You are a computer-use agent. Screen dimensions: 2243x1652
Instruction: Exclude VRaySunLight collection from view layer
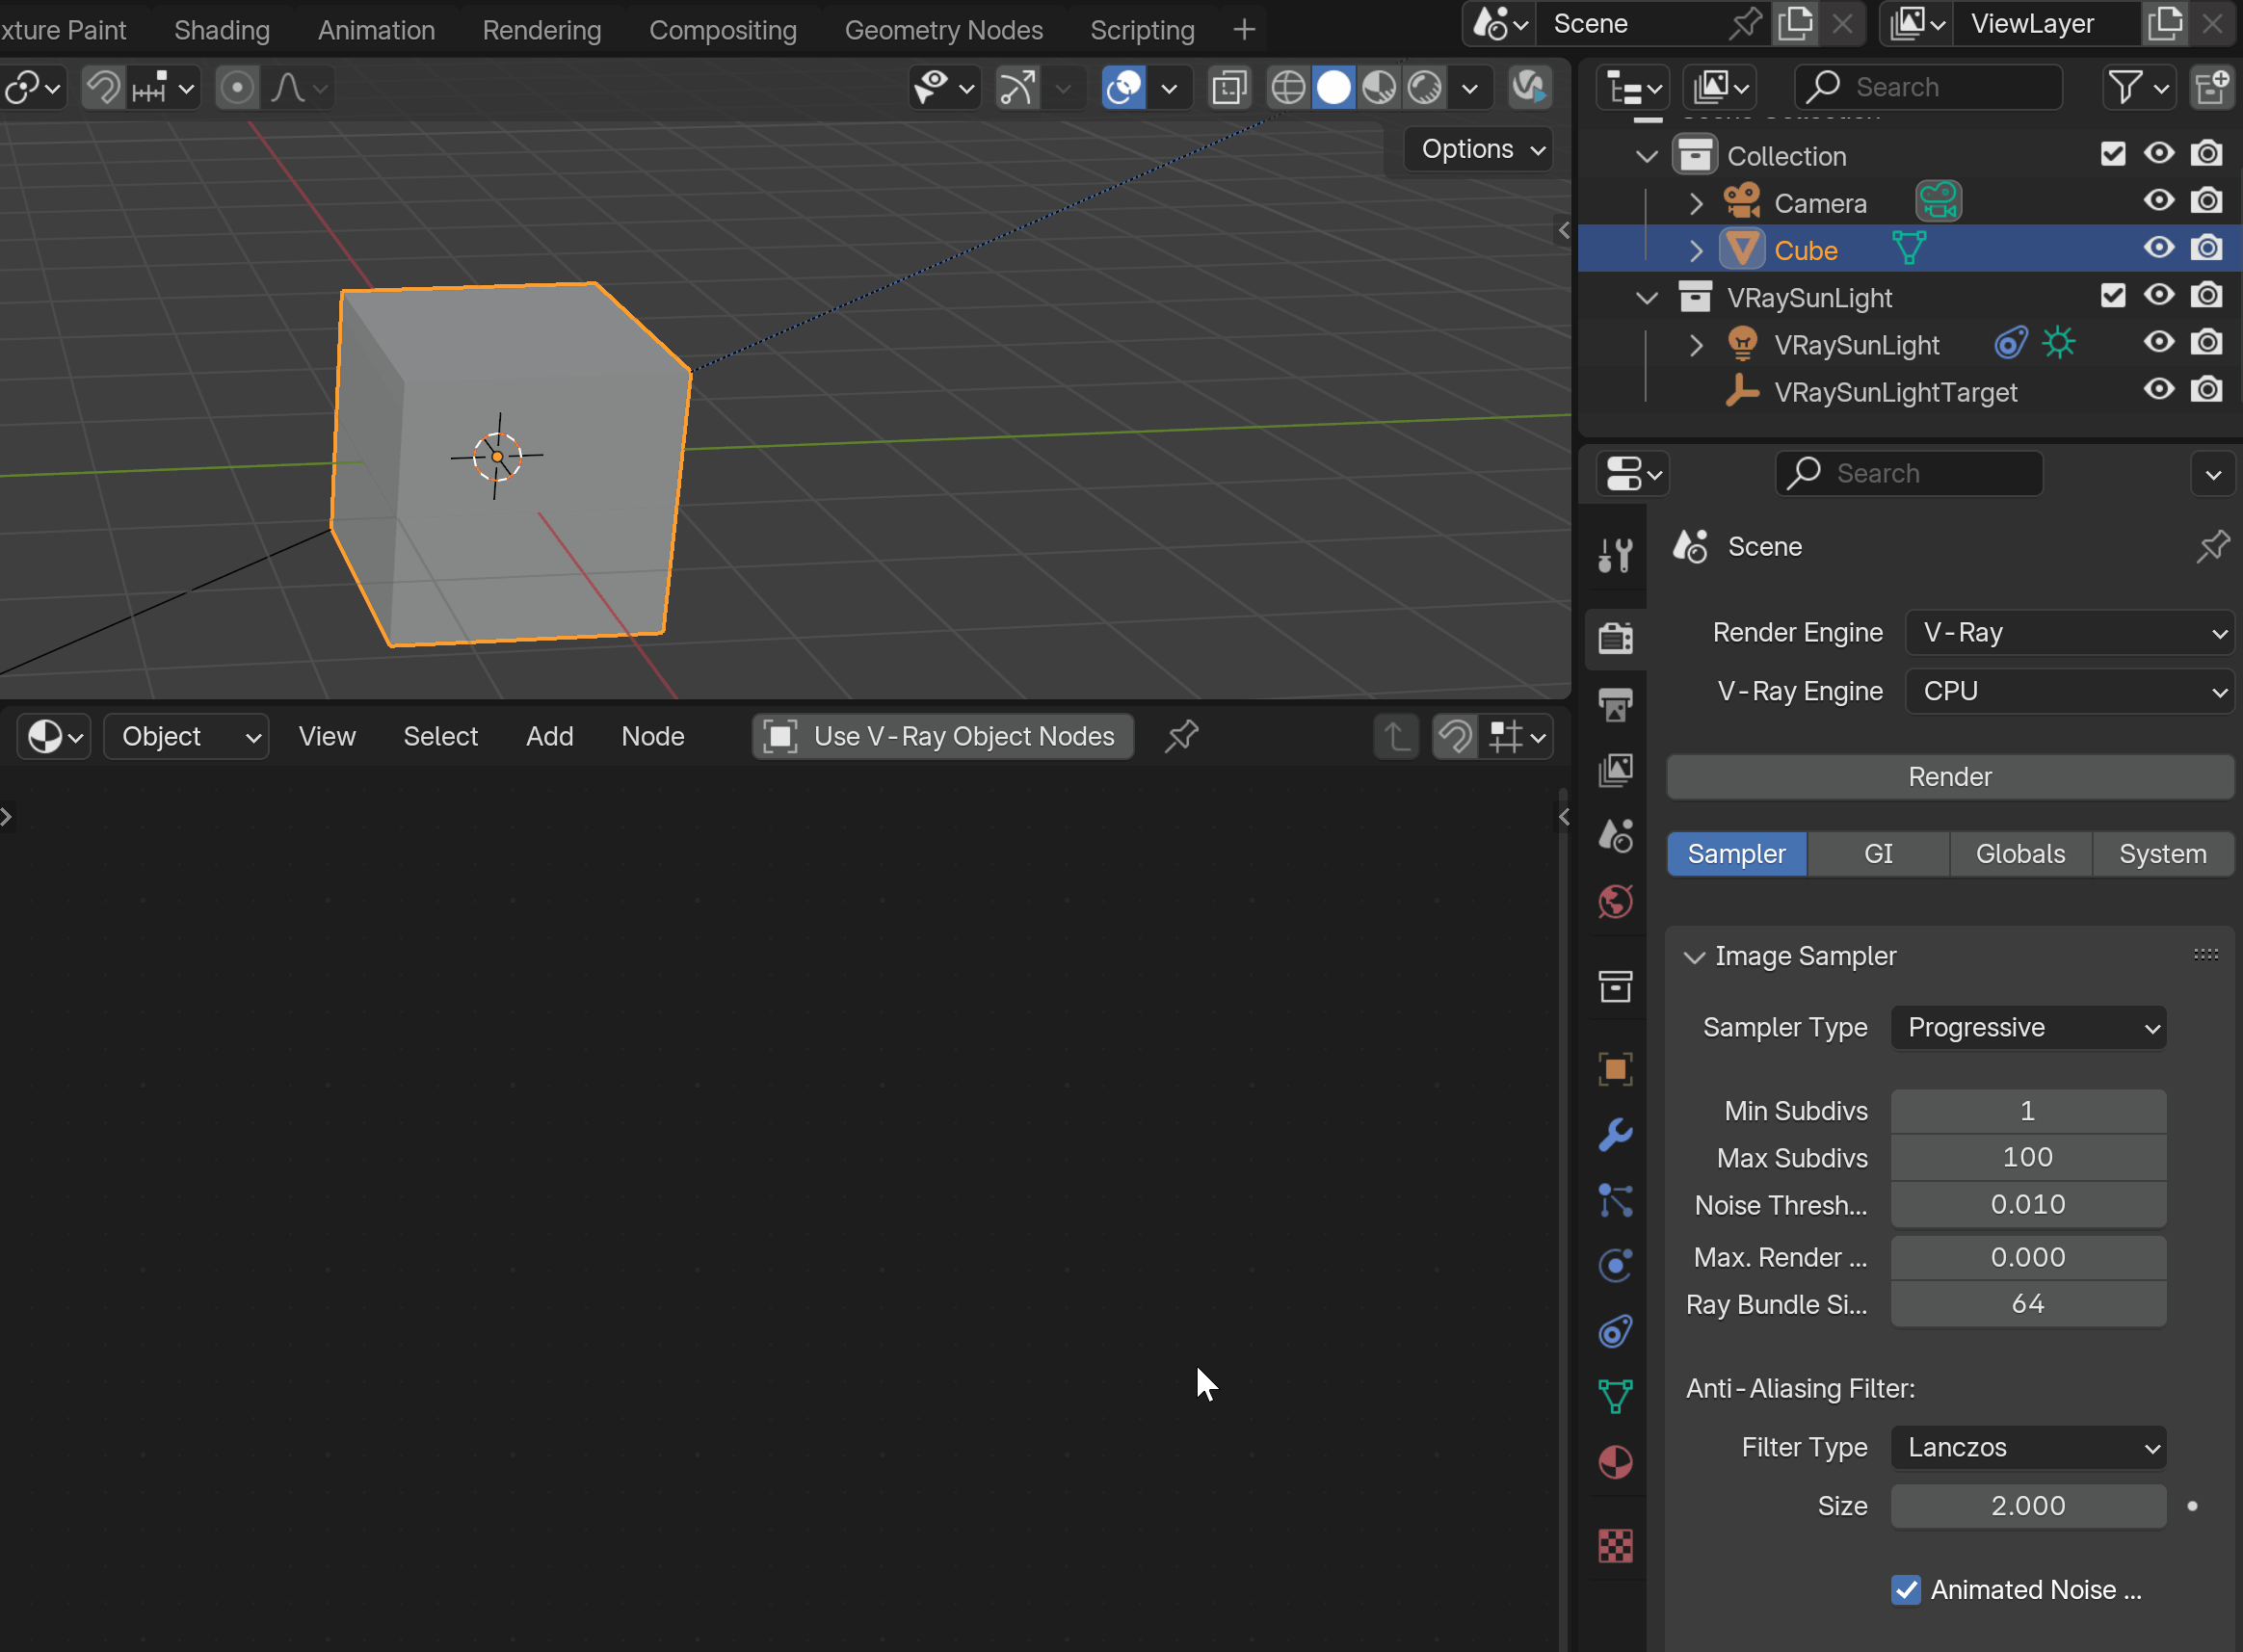pyautogui.click(x=2113, y=296)
